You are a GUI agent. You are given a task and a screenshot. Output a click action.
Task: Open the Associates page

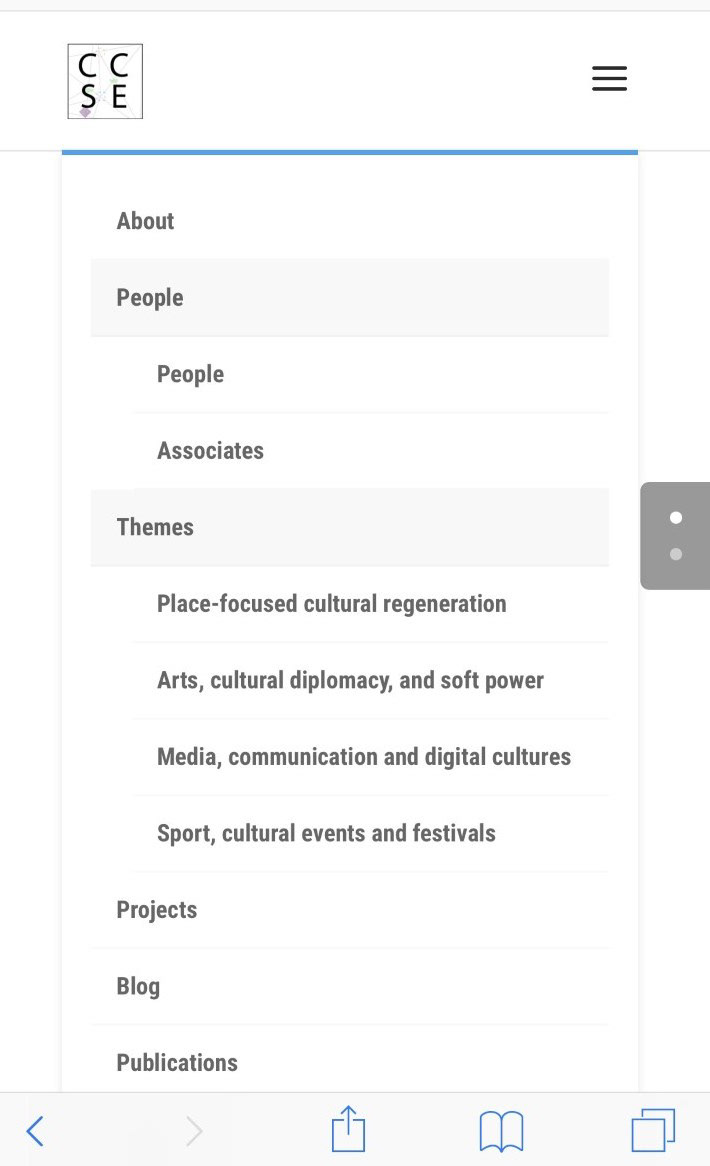[210, 451]
